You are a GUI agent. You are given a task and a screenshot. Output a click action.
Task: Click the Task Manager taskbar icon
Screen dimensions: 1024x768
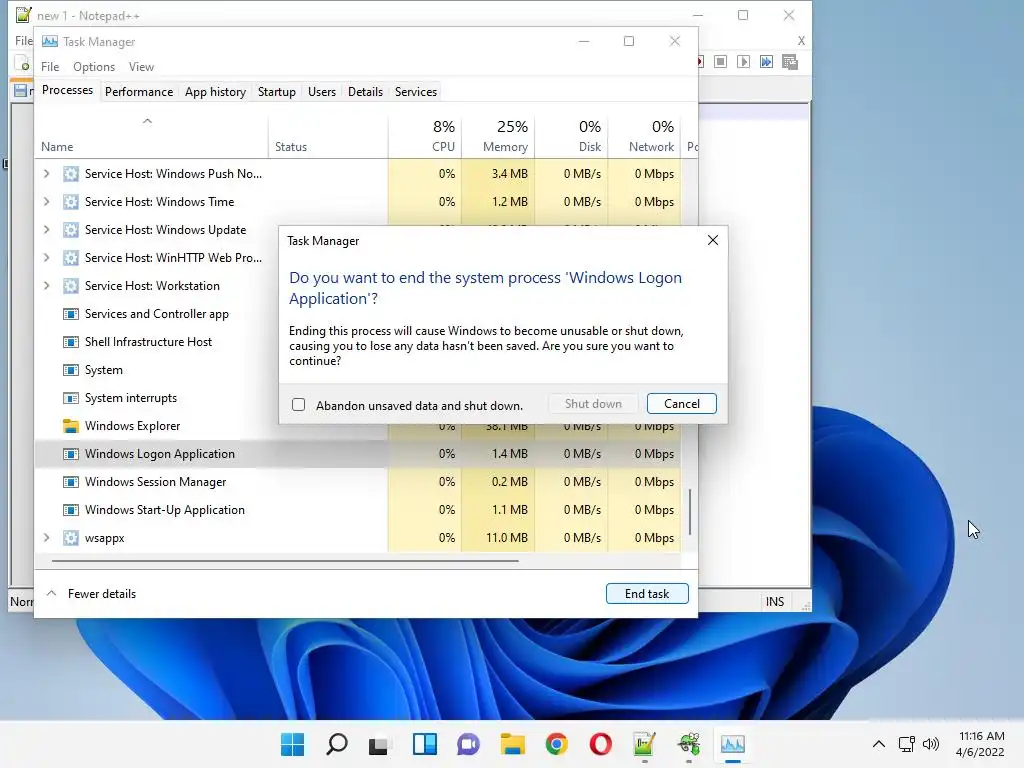(x=733, y=744)
